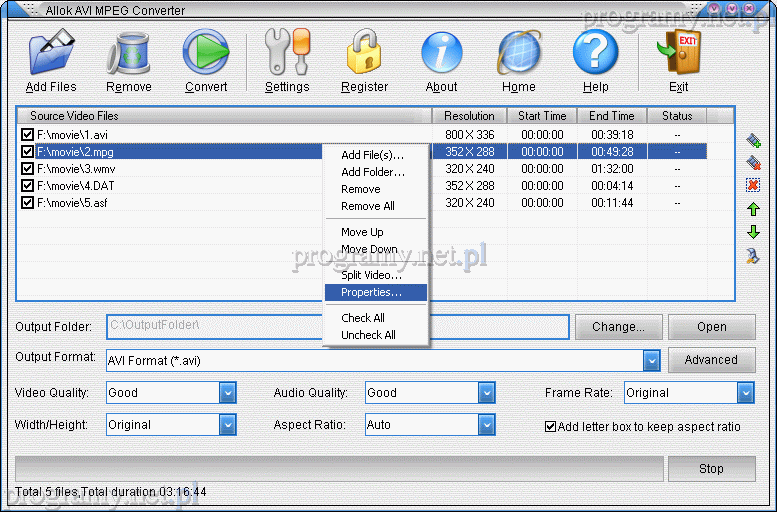The image size is (777, 512).
Task: Click the Change... output folder button
Action: coord(617,327)
